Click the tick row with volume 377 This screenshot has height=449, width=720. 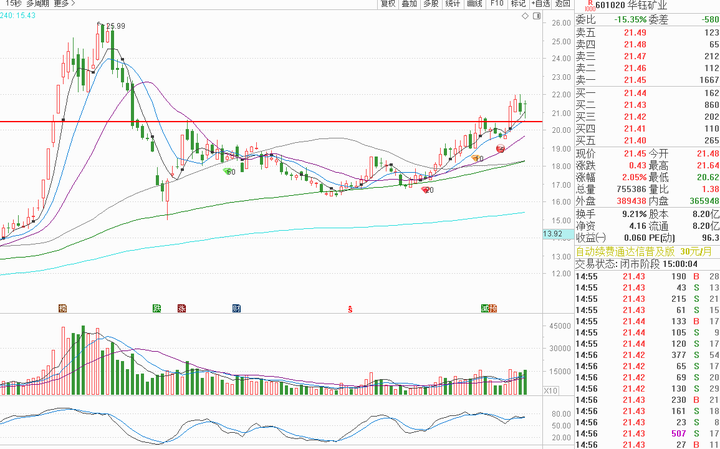647,355
